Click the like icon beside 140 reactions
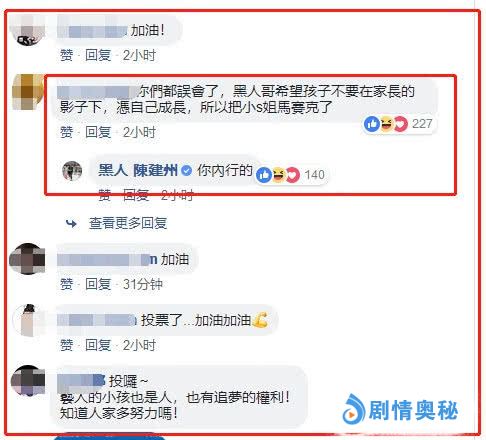Viewport: 486px width, 440px height. click(x=264, y=175)
